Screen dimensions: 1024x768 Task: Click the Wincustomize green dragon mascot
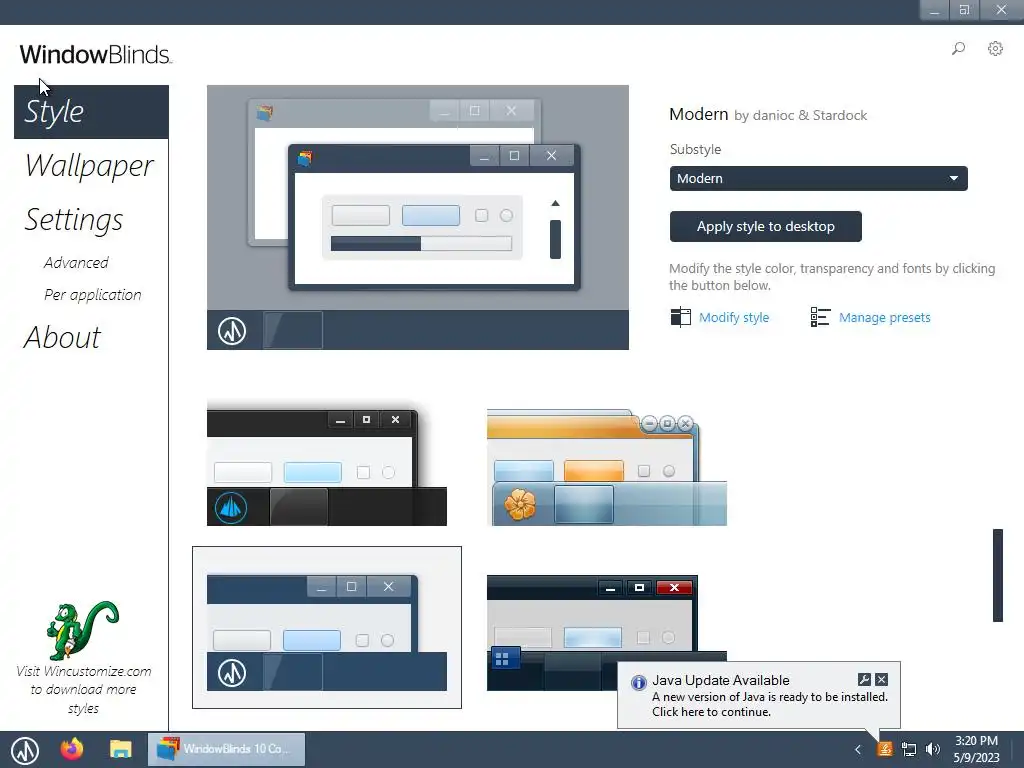point(83,630)
